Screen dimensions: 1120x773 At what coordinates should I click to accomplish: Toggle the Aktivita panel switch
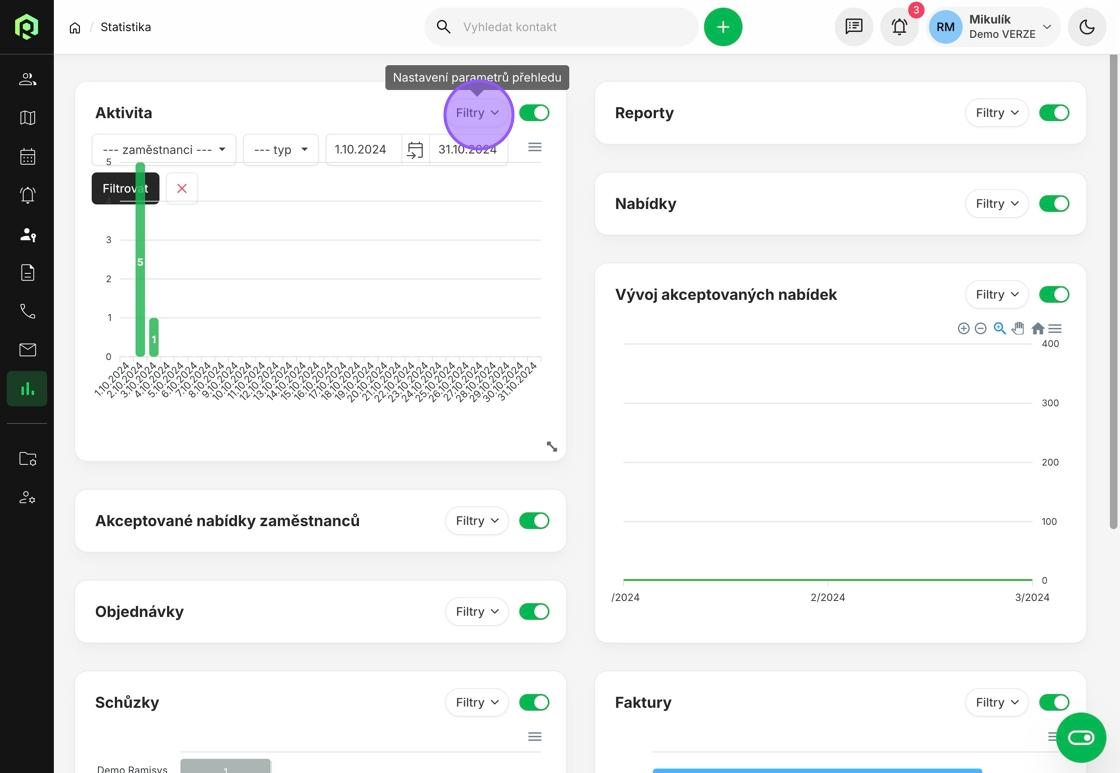(x=534, y=113)
